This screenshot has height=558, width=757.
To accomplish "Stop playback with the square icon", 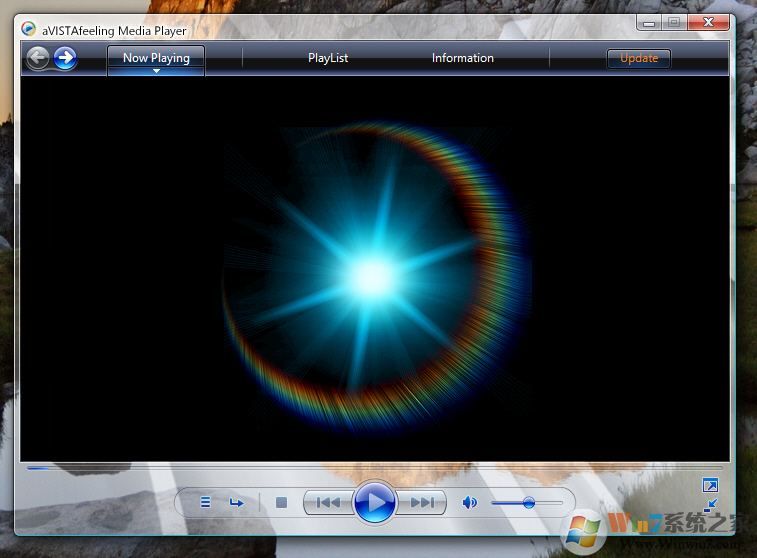I will [281, 503].
